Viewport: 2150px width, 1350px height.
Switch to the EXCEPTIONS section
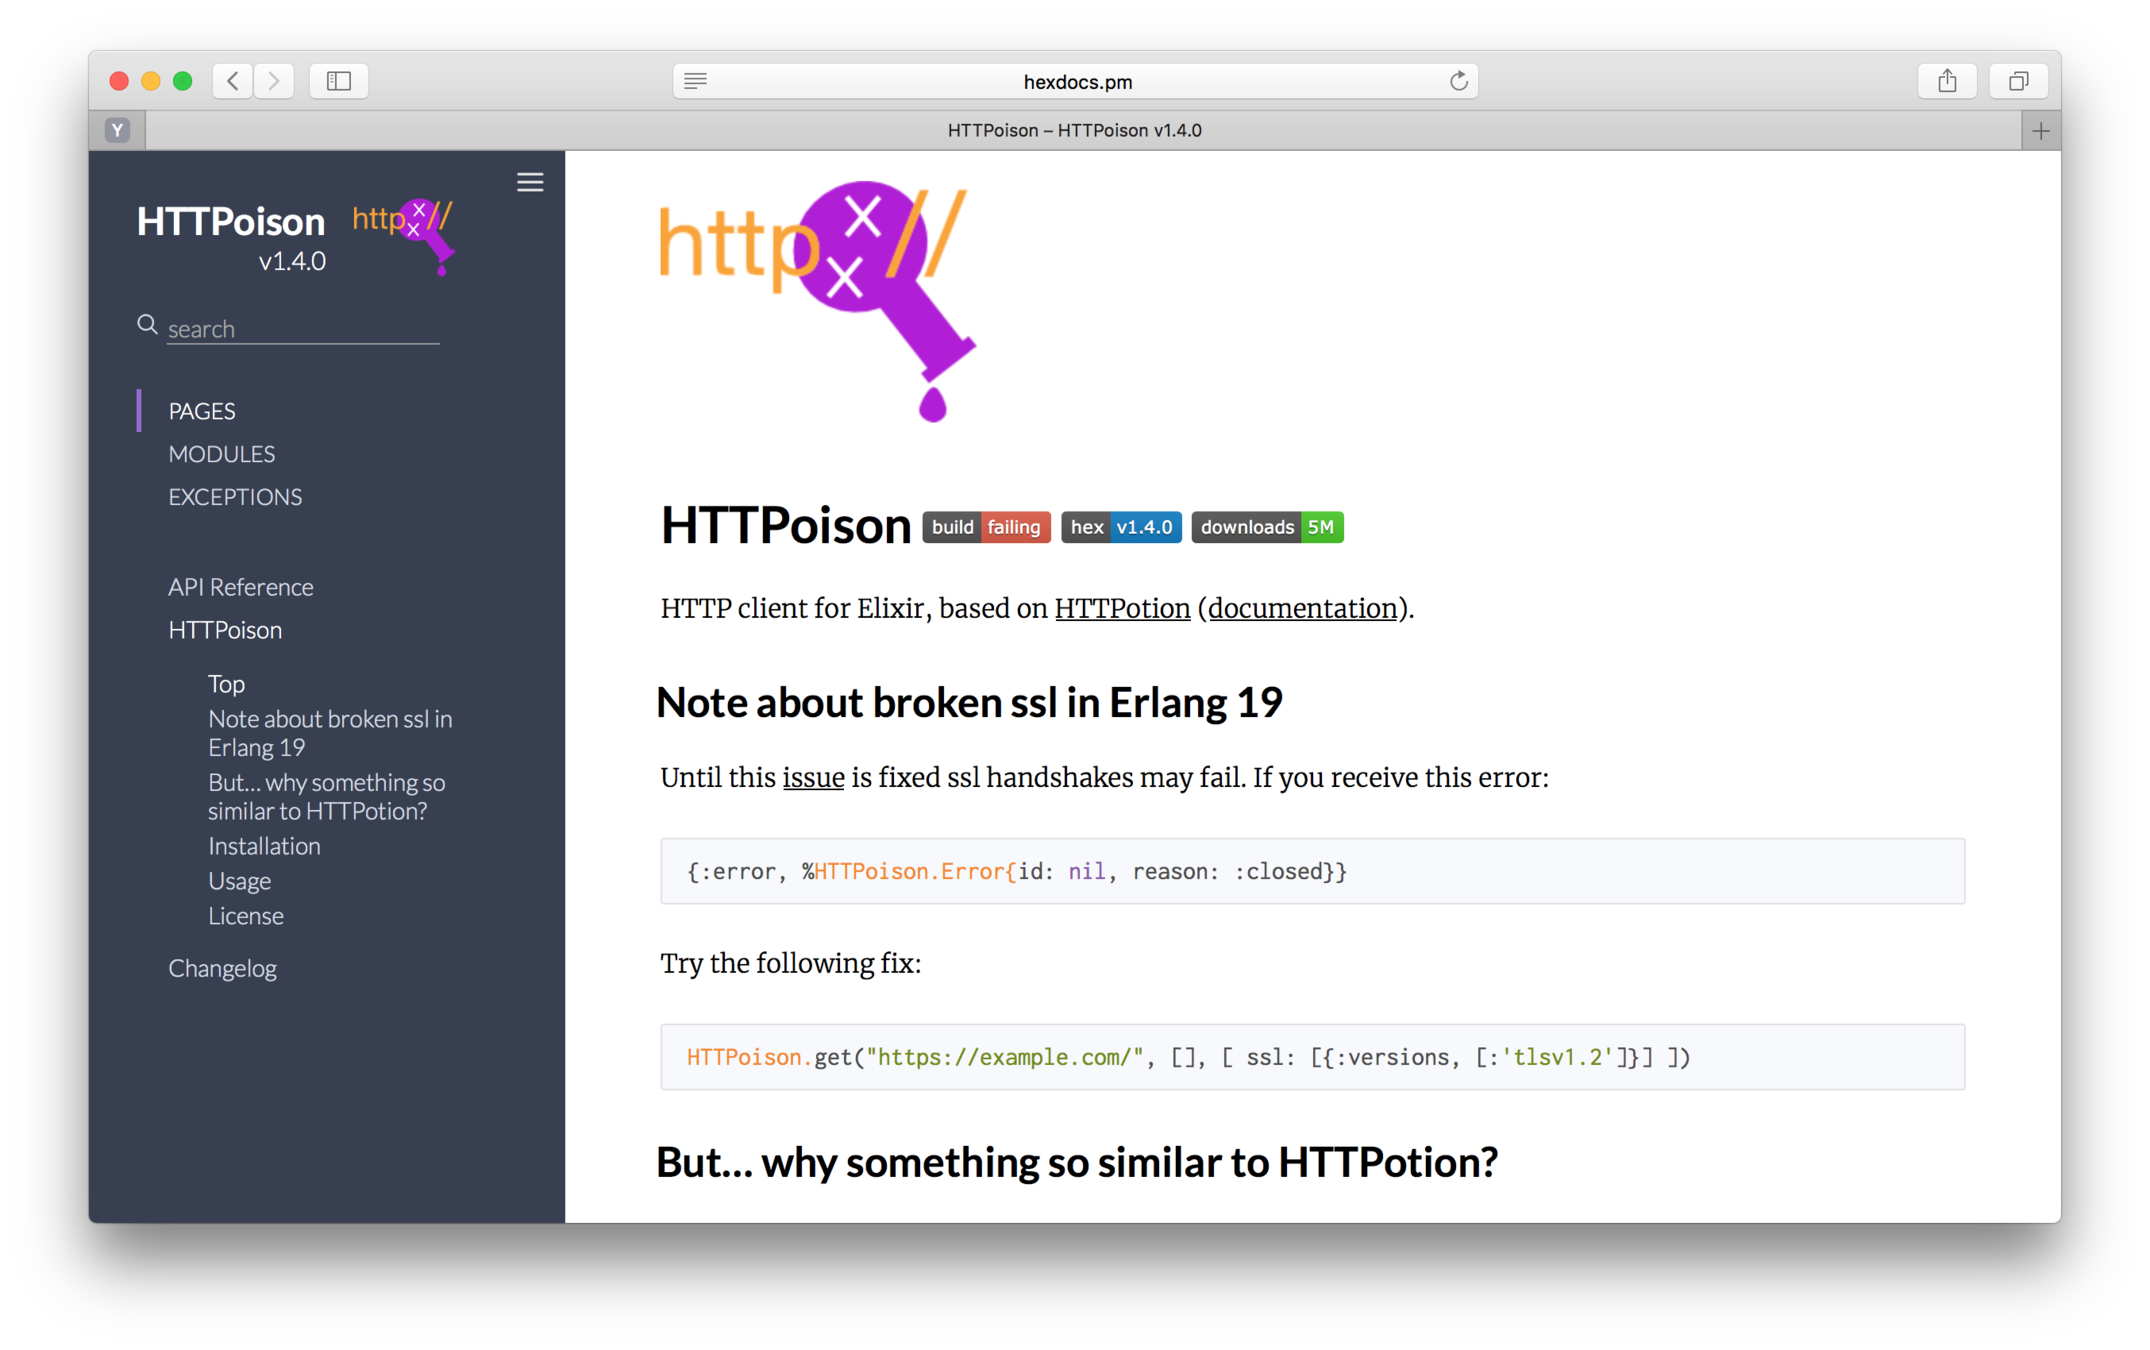[x=235, y=497]
